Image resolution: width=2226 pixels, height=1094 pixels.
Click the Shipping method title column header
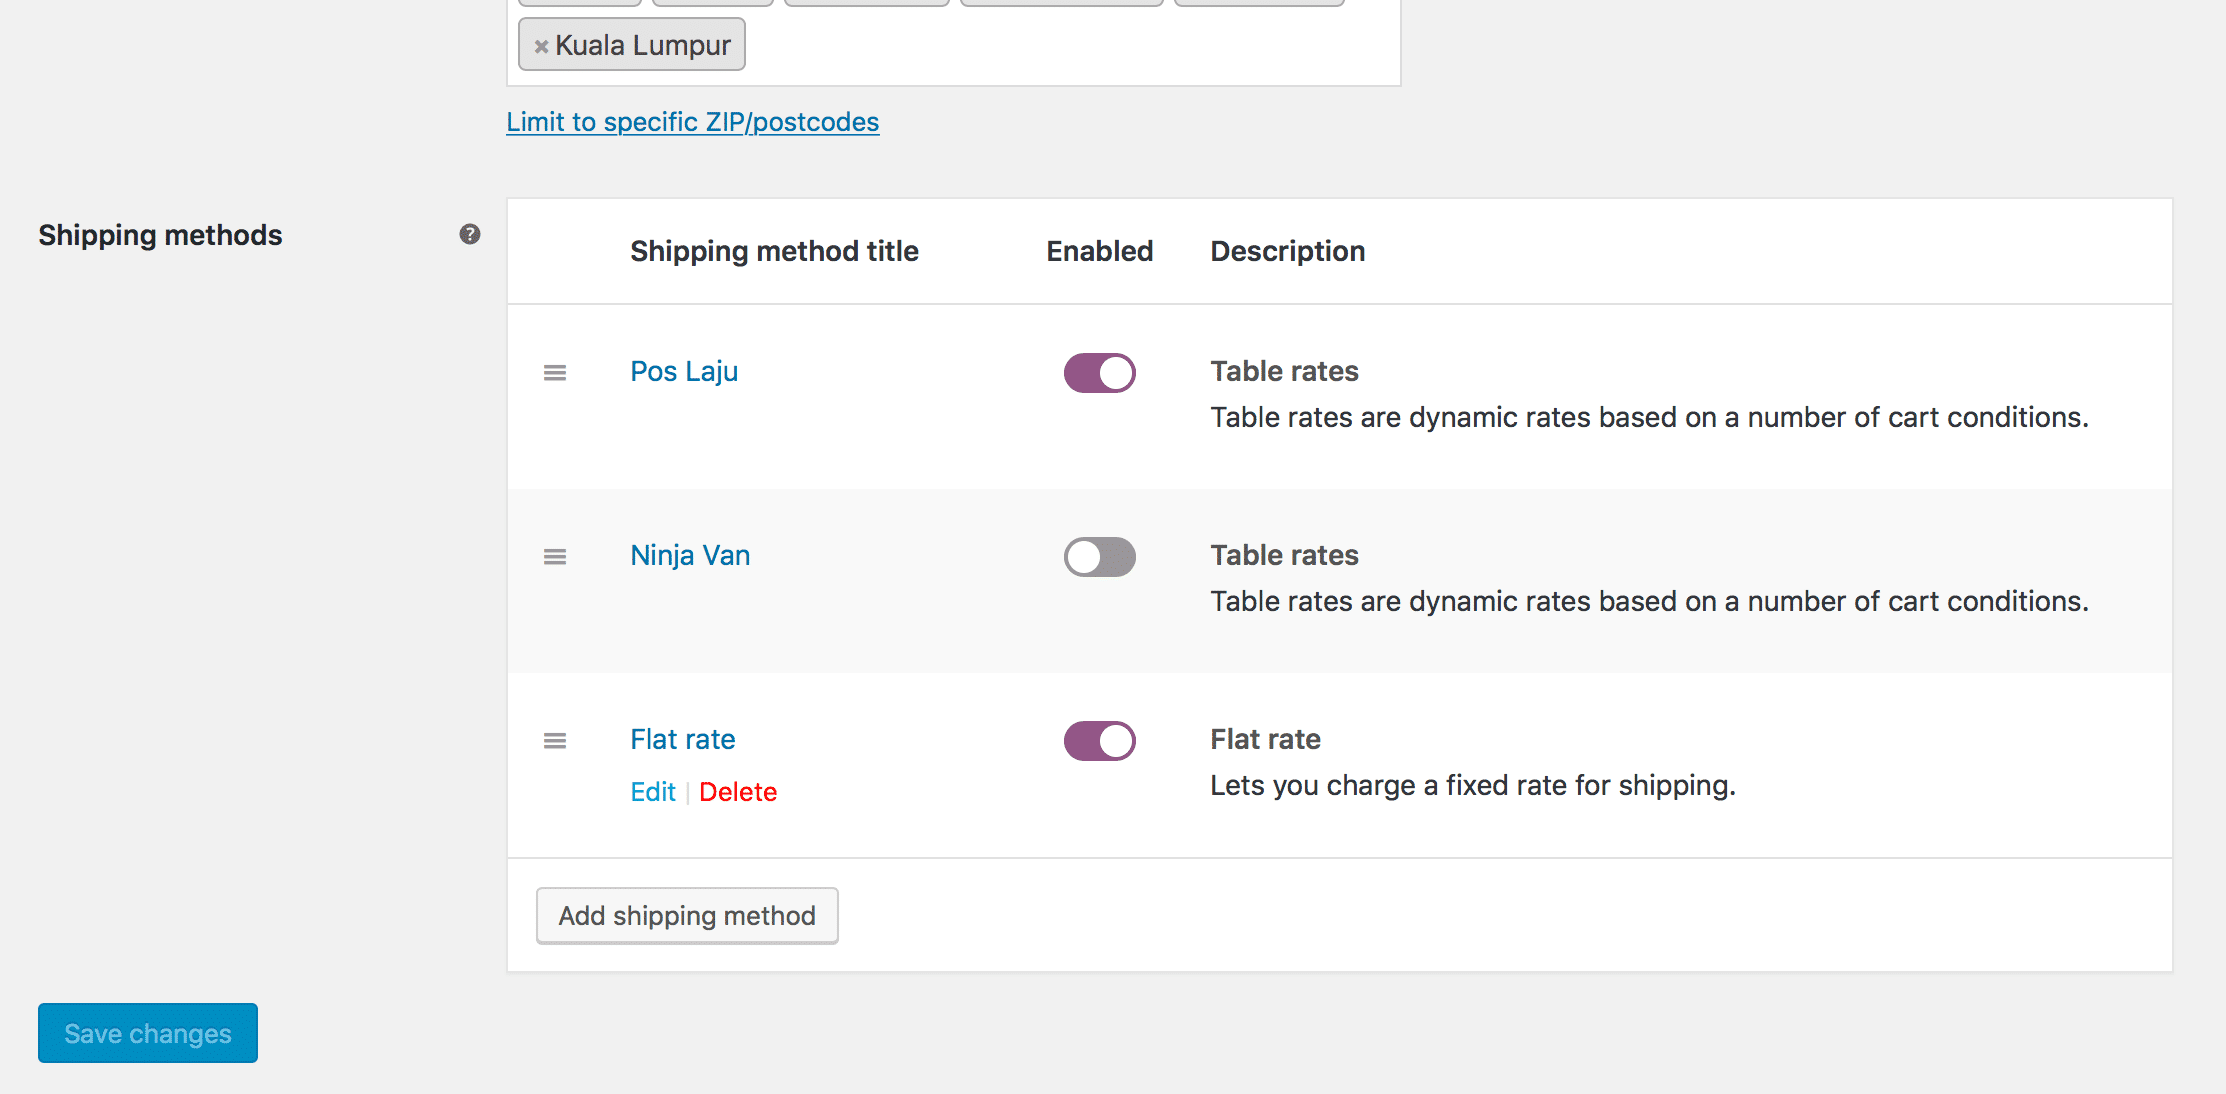click(x=774, y=251)
